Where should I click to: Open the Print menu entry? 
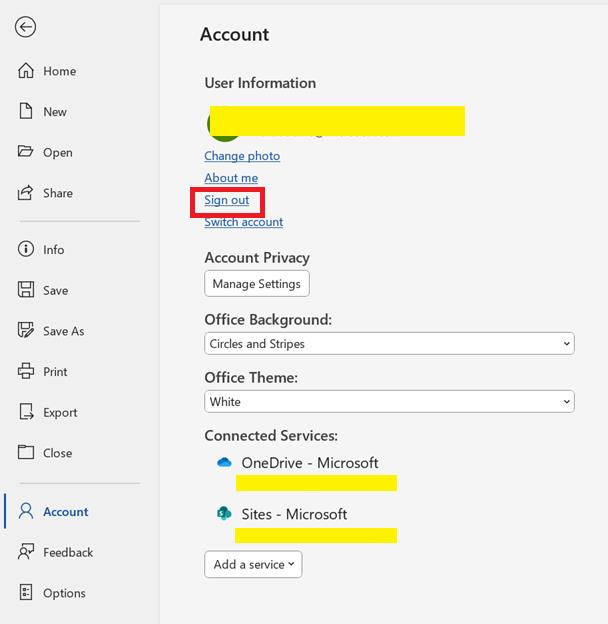point(55,372)
